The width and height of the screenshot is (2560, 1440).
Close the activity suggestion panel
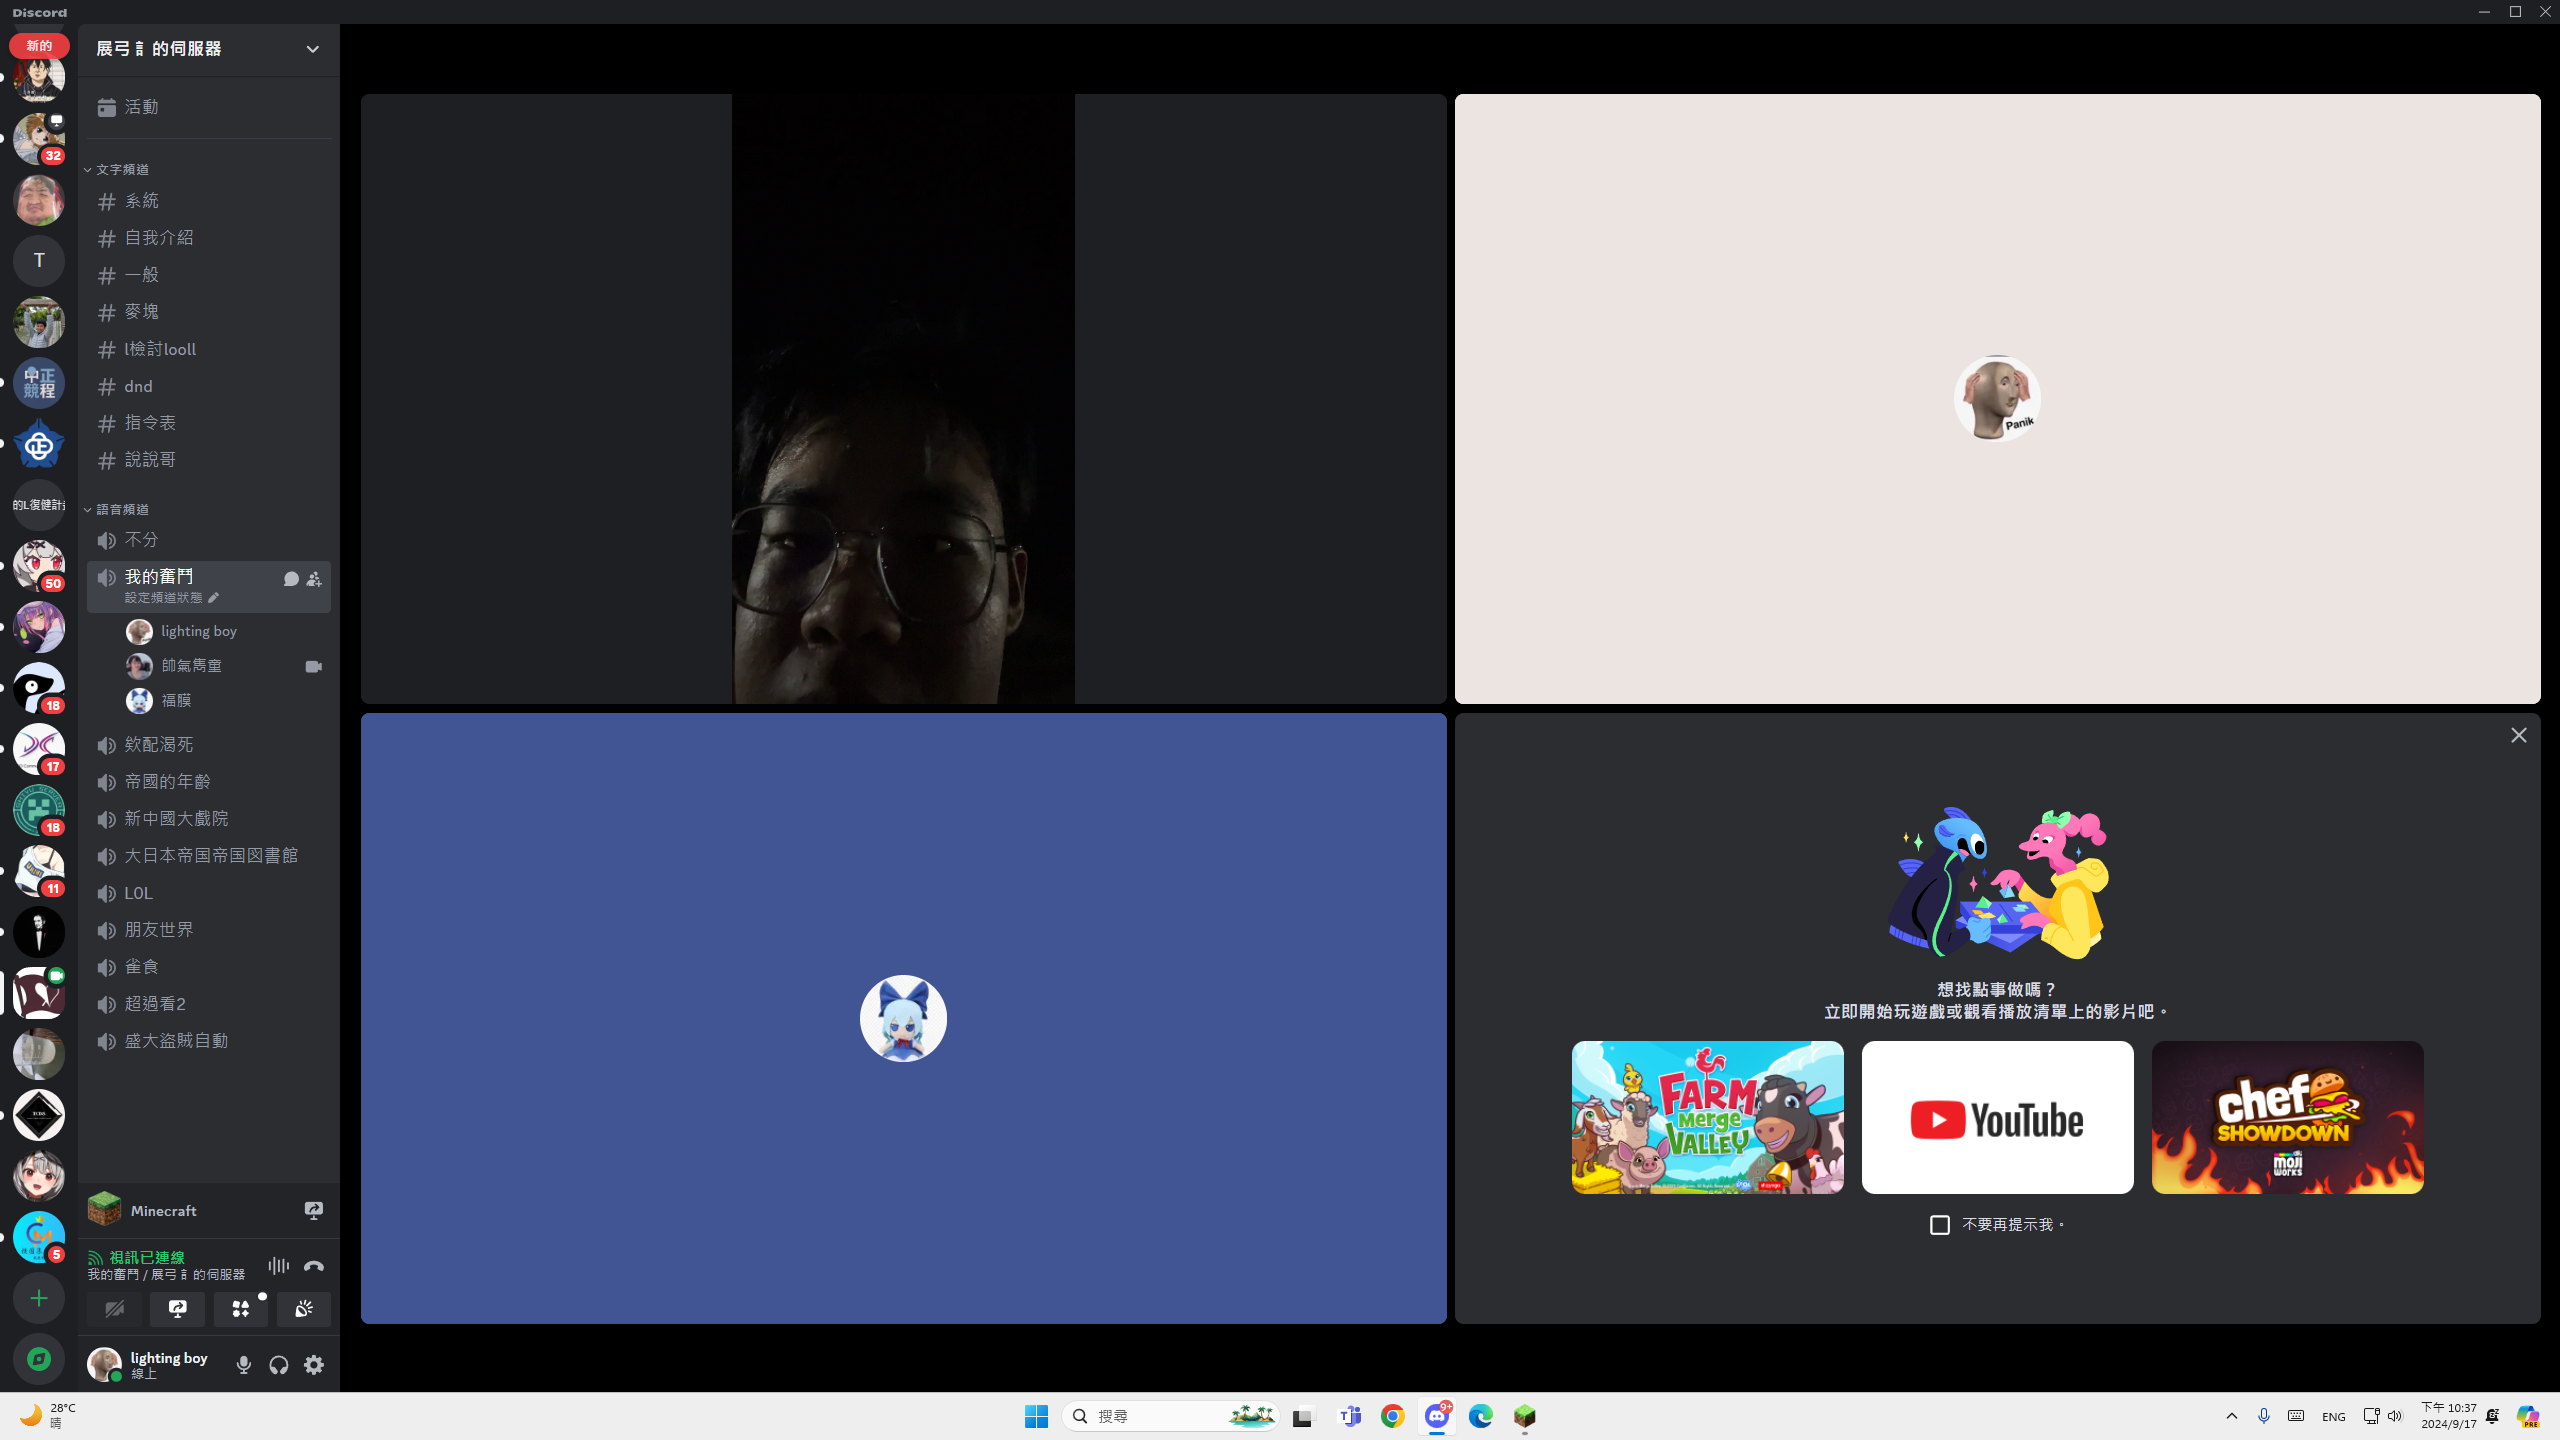pos(2518,735)
